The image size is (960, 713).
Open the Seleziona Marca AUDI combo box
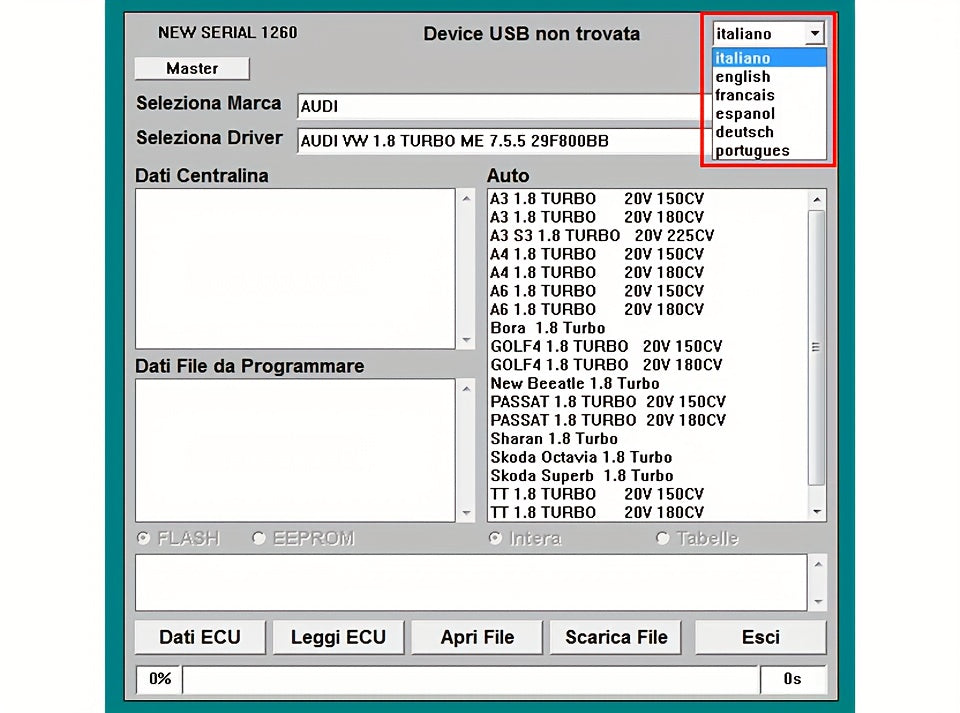(x=499, y=106)
